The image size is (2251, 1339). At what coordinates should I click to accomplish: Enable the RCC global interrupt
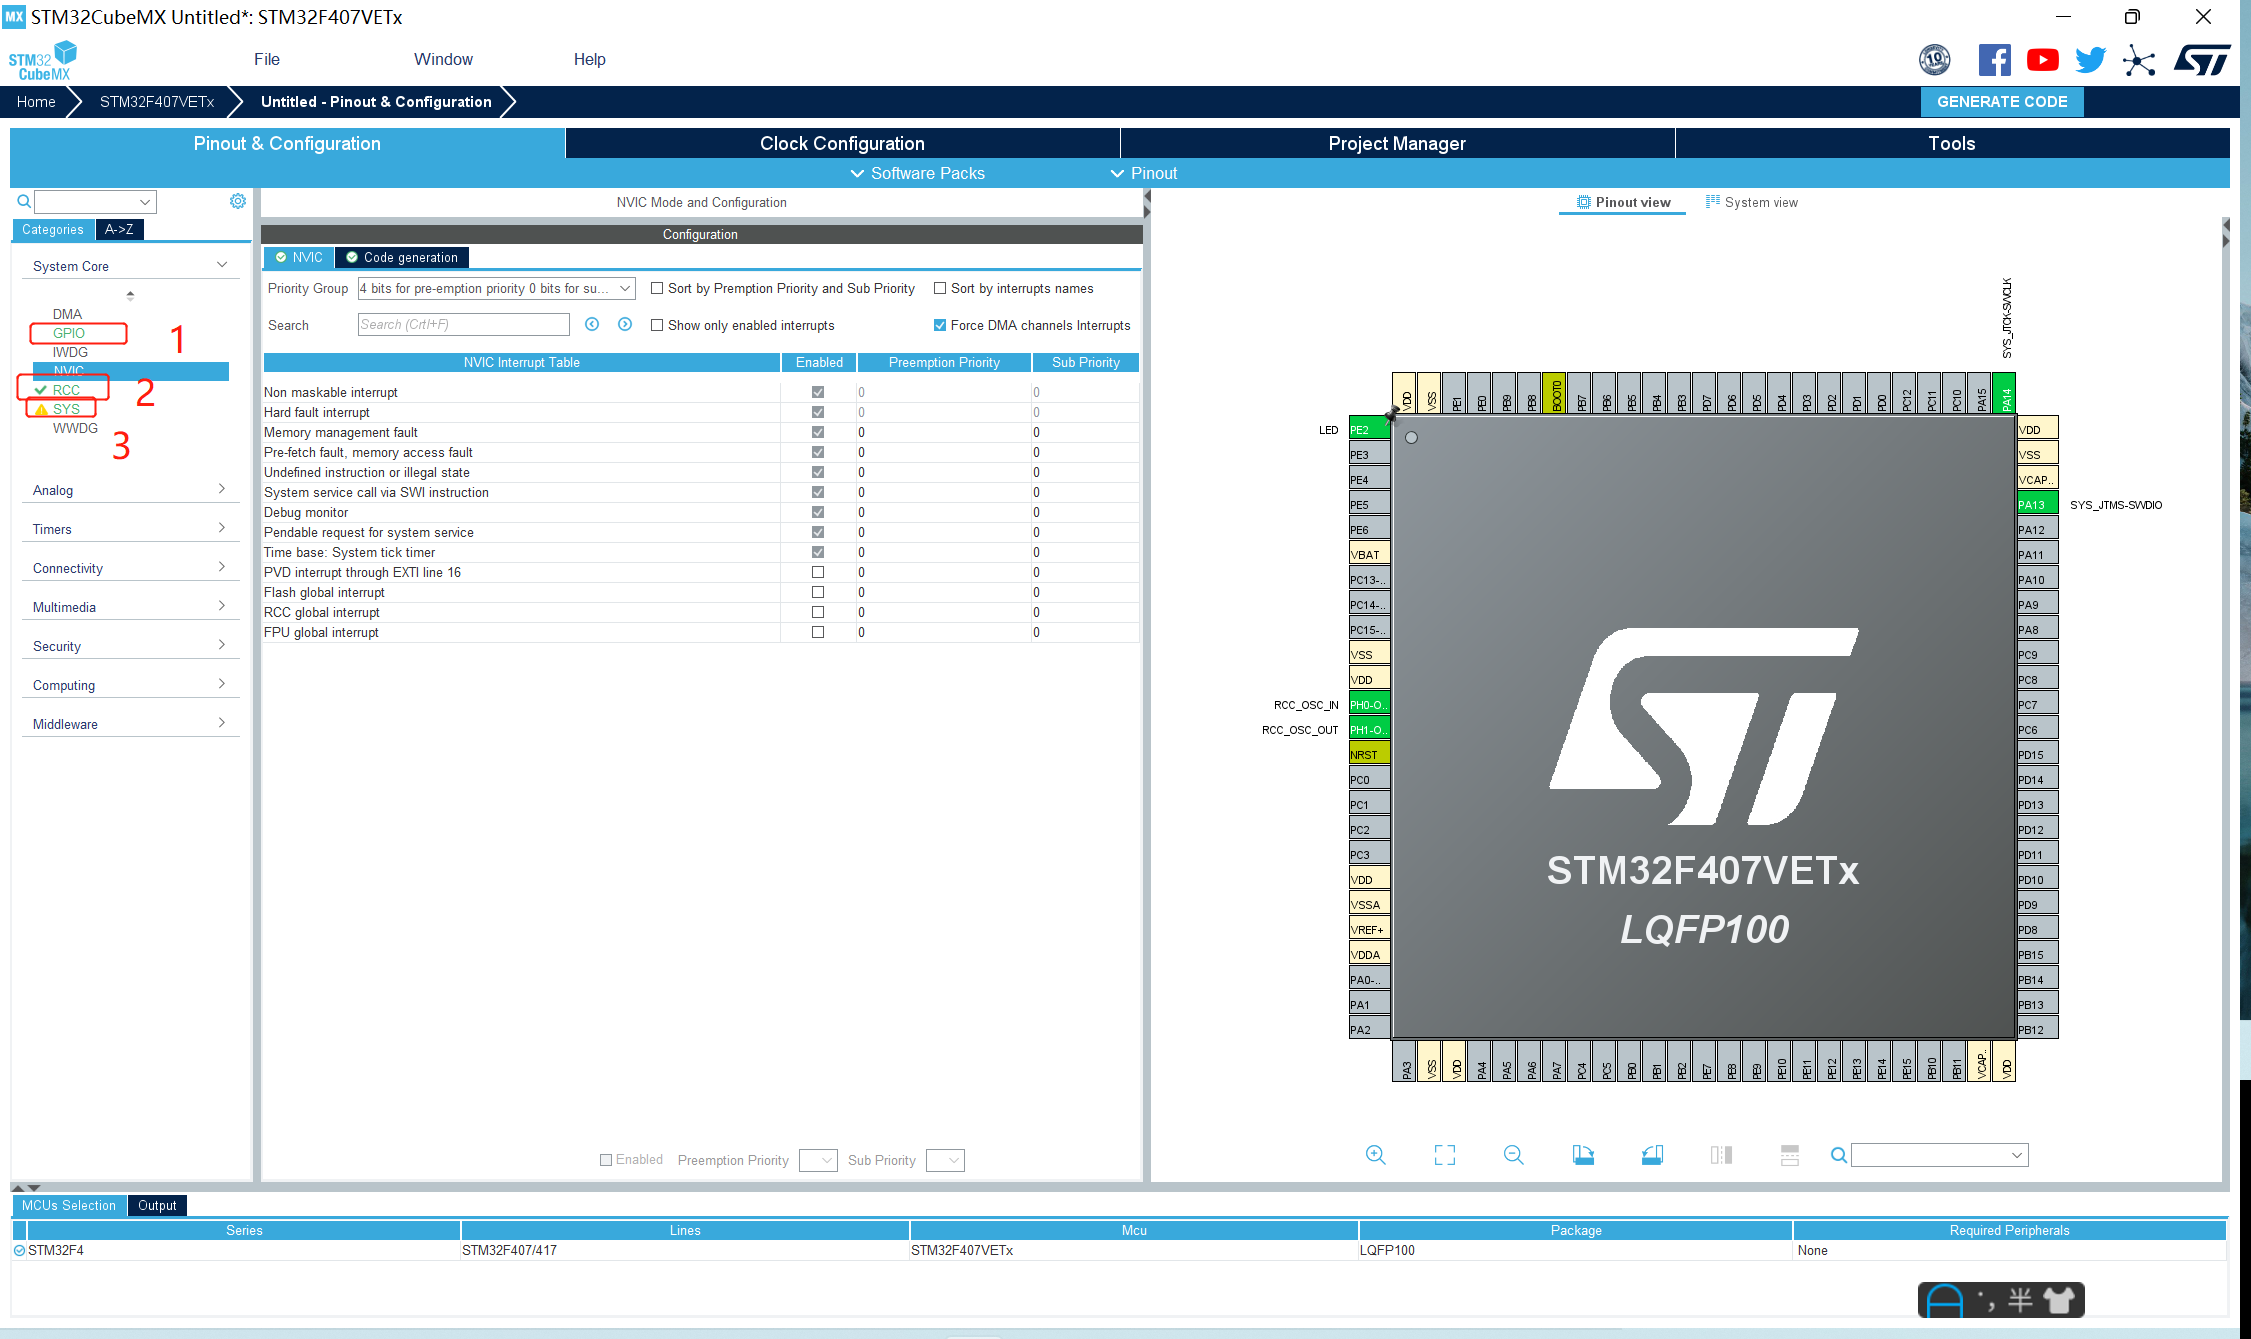tap(818, 612)
